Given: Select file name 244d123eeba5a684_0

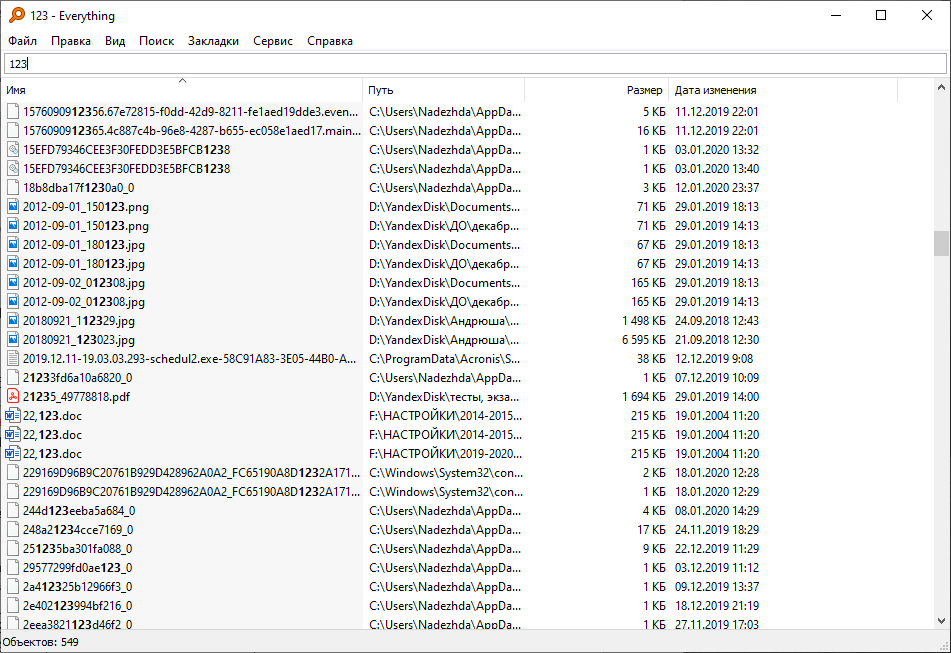Looking at the screenshot, I should coord(79,511).
